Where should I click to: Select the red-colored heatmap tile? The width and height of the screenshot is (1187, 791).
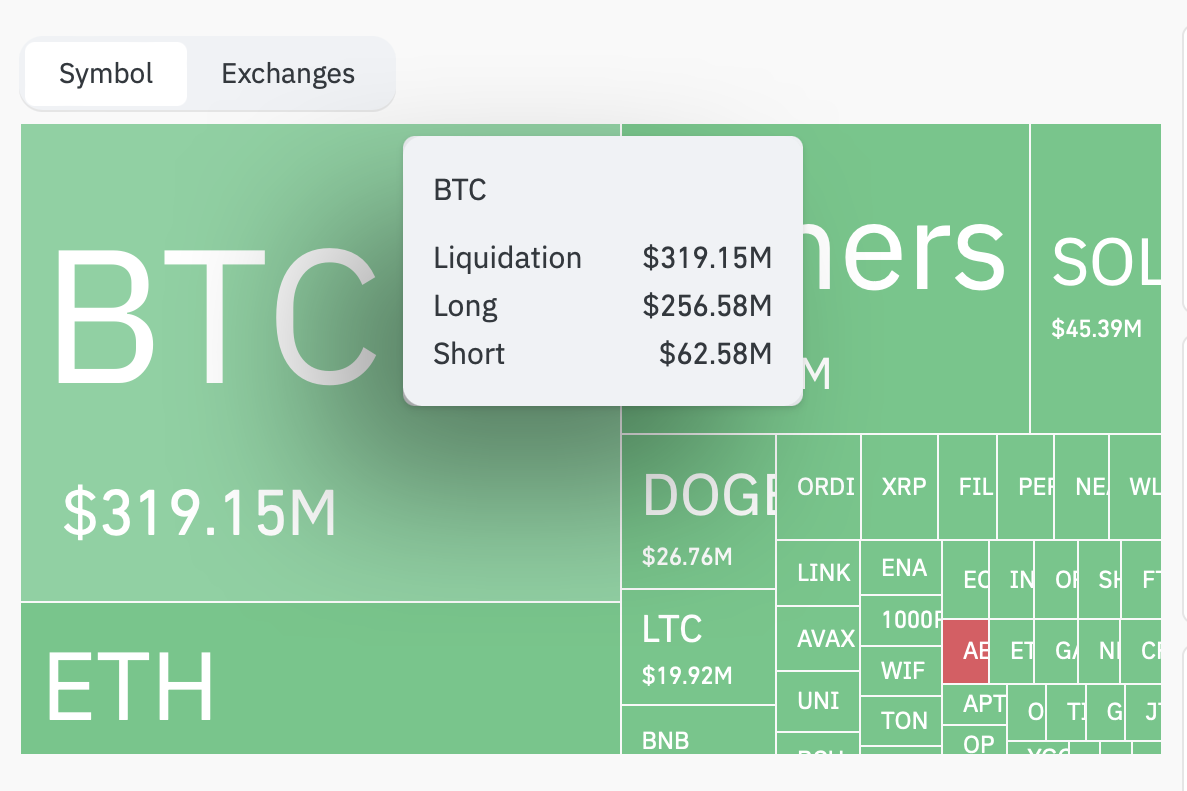click(966, 651)
